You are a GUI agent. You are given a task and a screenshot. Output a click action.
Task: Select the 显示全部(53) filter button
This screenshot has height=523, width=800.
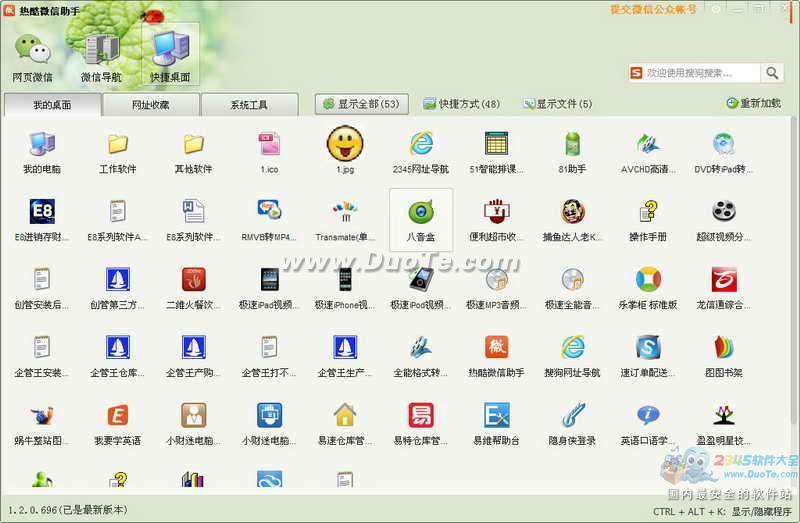coord(361,104)
